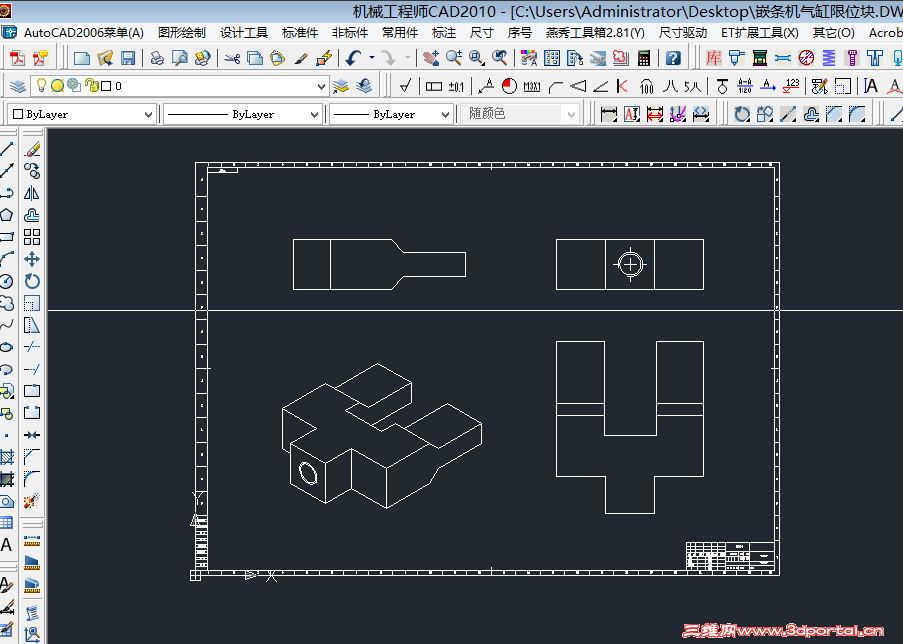903x644 pixels.
Task: Click the Cut scissors icon
Action: [233, 58]
